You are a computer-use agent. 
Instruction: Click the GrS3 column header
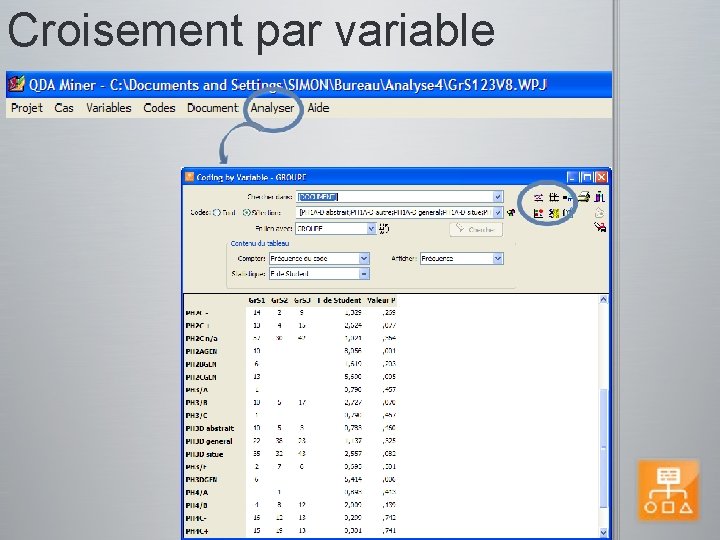pyautogui.click(x=302, y=300)
